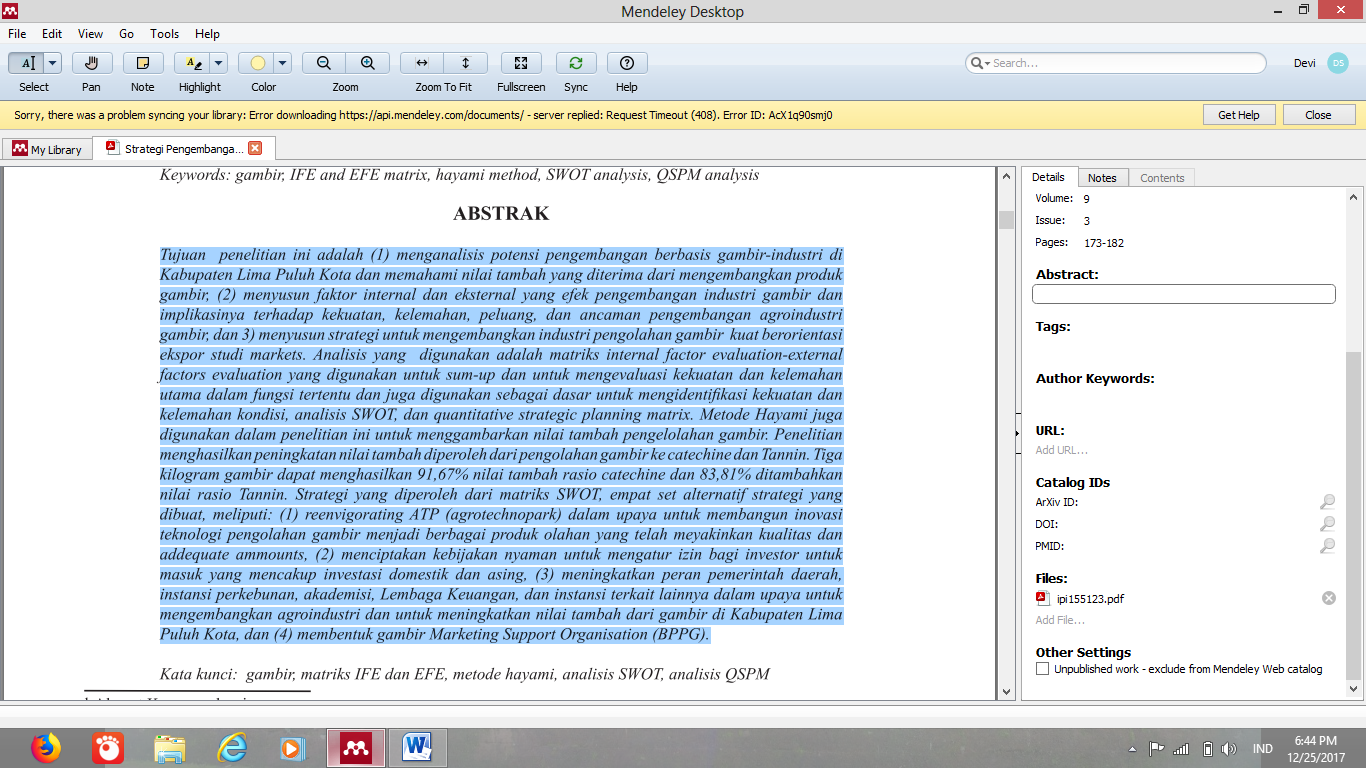Viewport: 1366px width, 768px height.
Task: Open the File menu
Action: (x=17, y=34)
